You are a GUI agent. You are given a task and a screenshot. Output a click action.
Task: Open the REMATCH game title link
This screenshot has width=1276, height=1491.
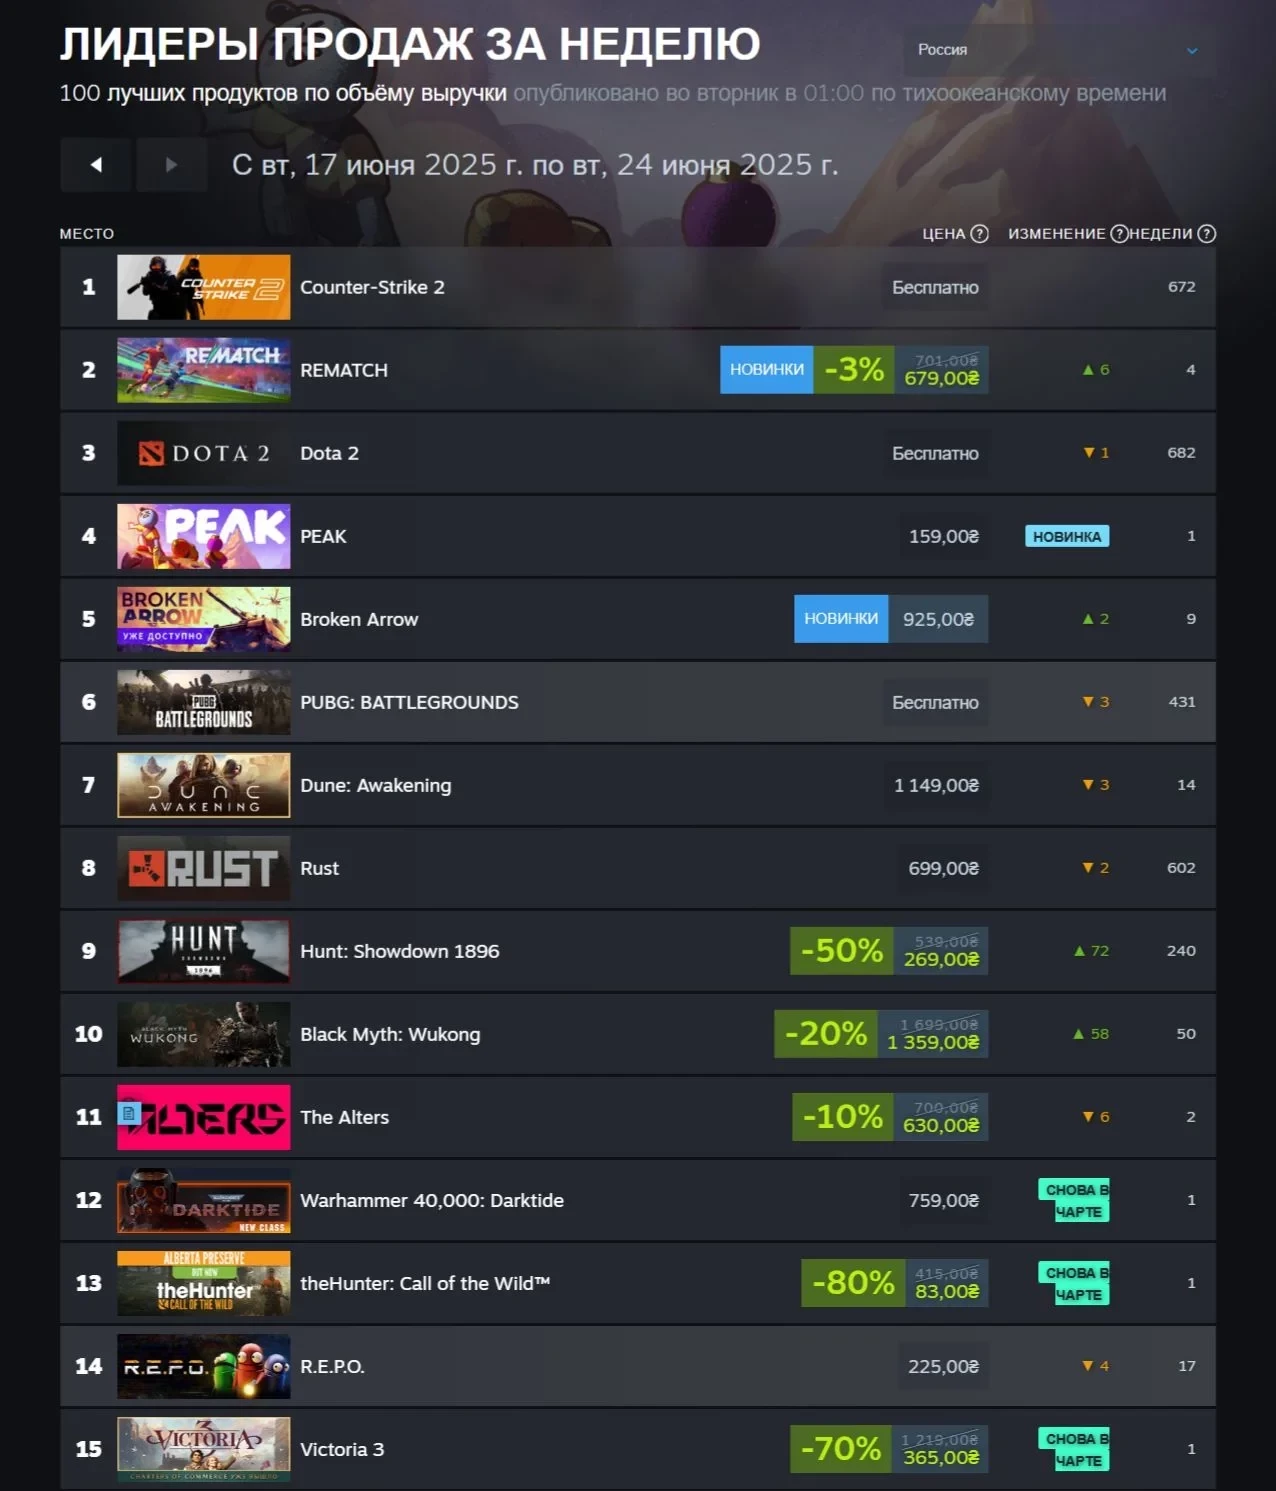[344, 370]
